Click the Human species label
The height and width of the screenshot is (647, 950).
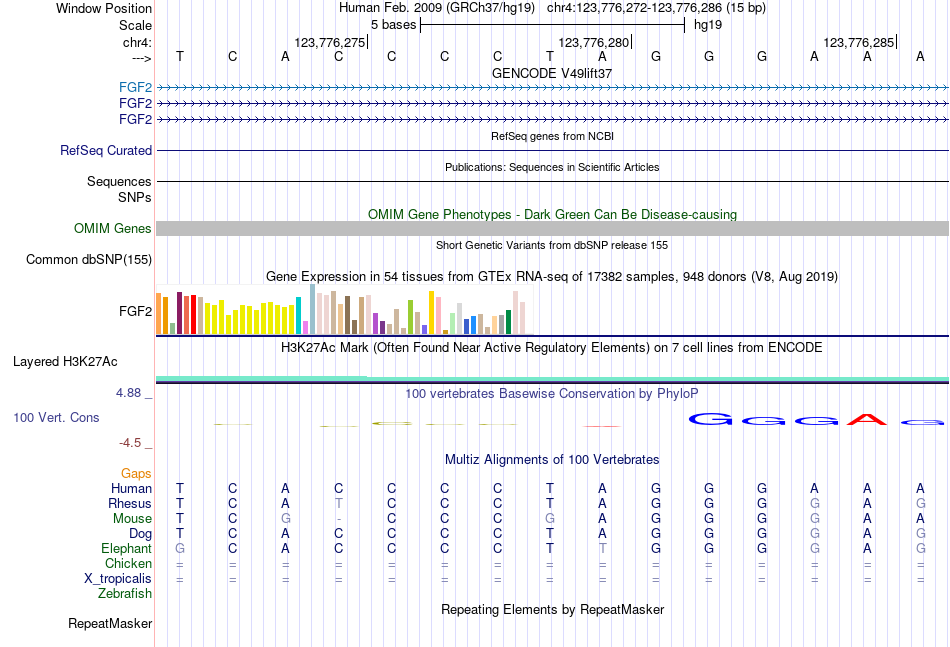coord(131,488)
